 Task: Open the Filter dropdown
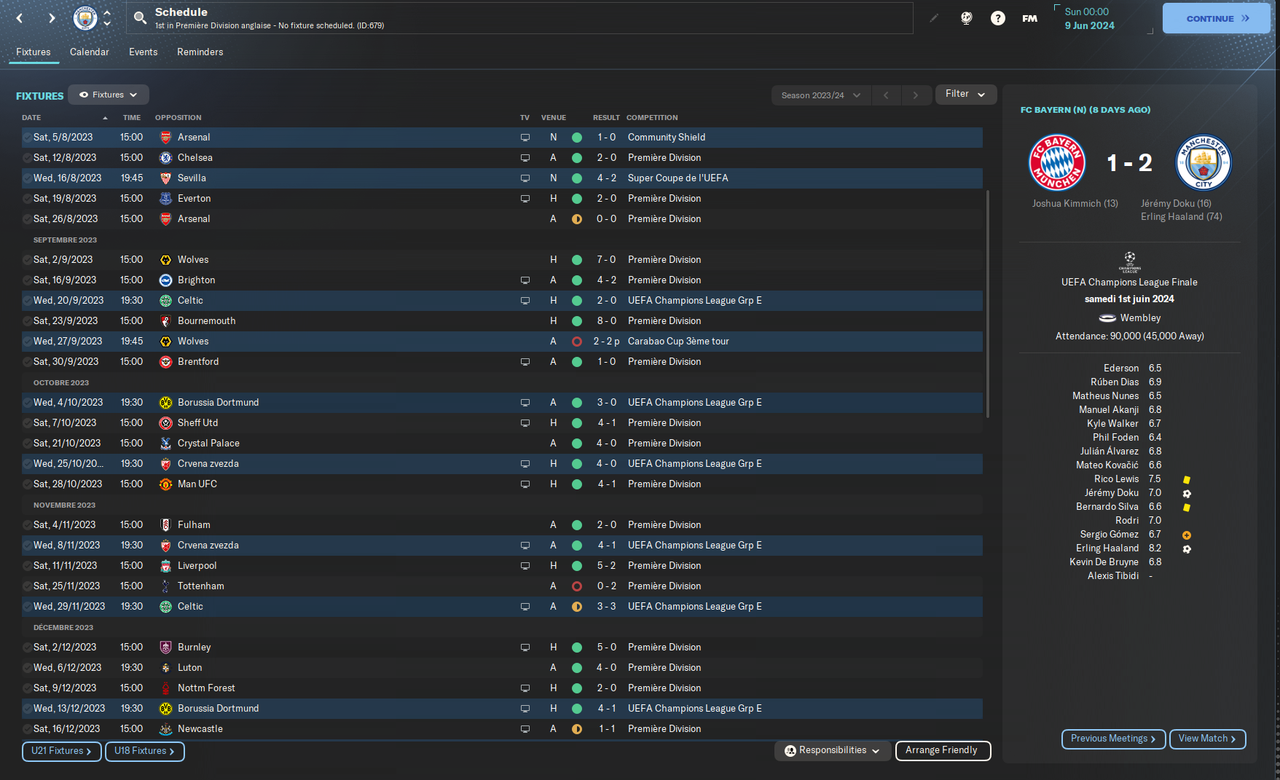point(966,94)
